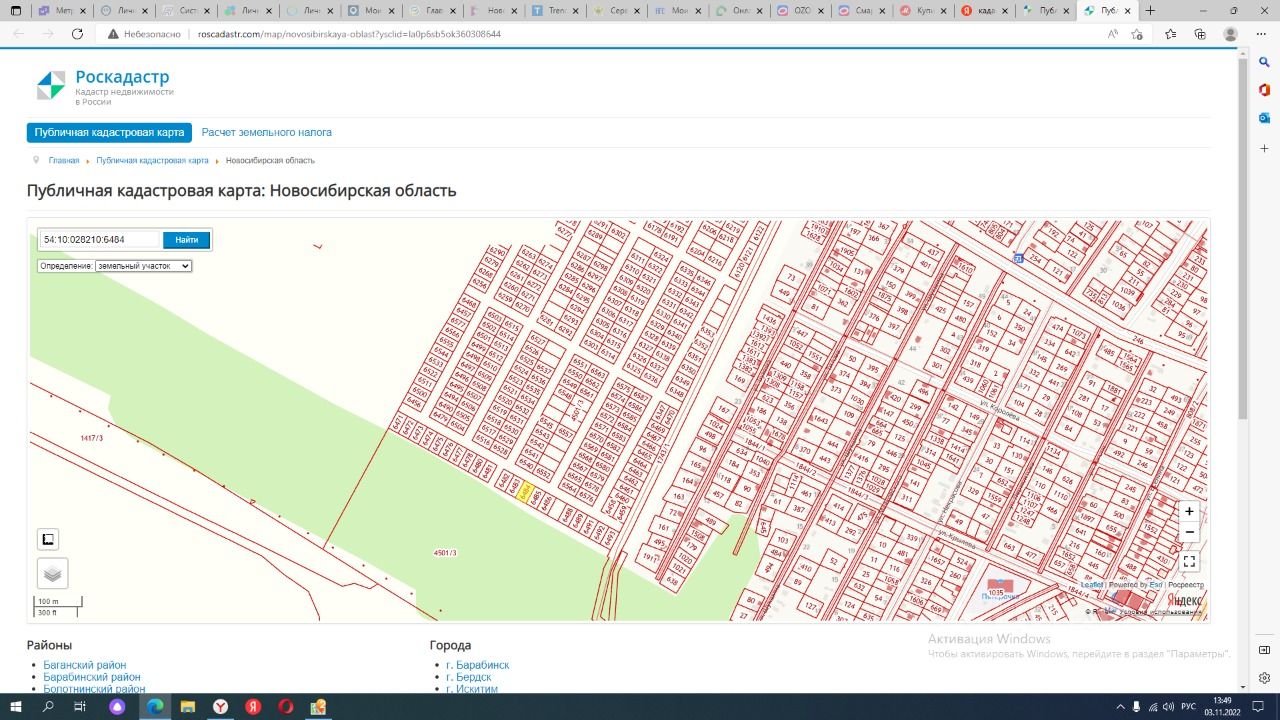Viewport: 1280px width, 720px height.
Task: Refresh the page with reload icon
Action: pos(77,34)
